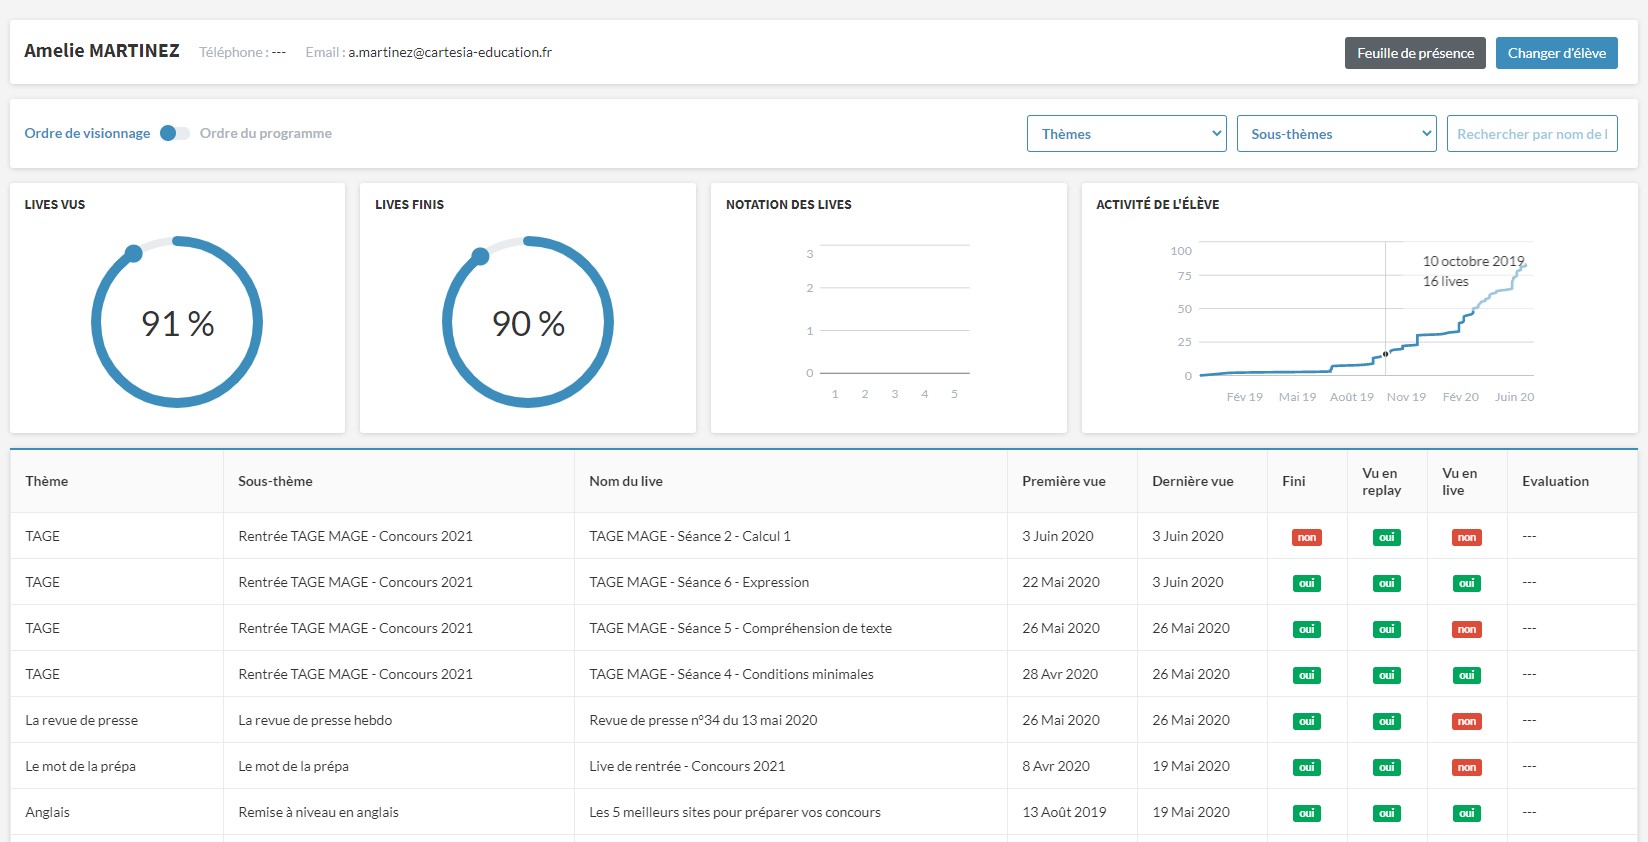Click the Anglais theme cell
This screenshot has height=842, width=1648.
point(47,812)
